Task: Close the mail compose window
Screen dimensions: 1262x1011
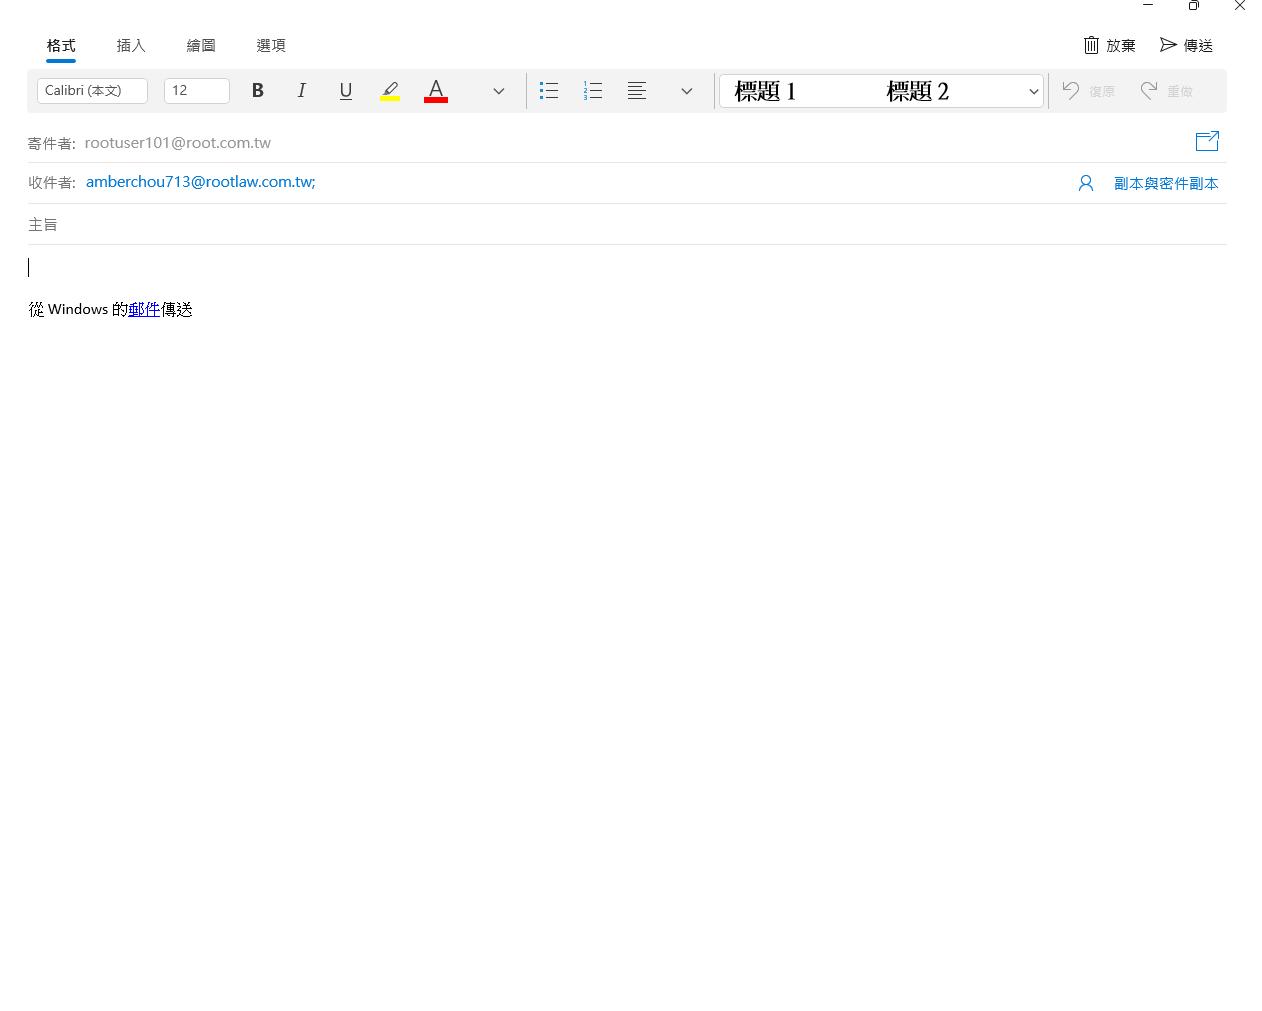Action: tap(1240, 6)
